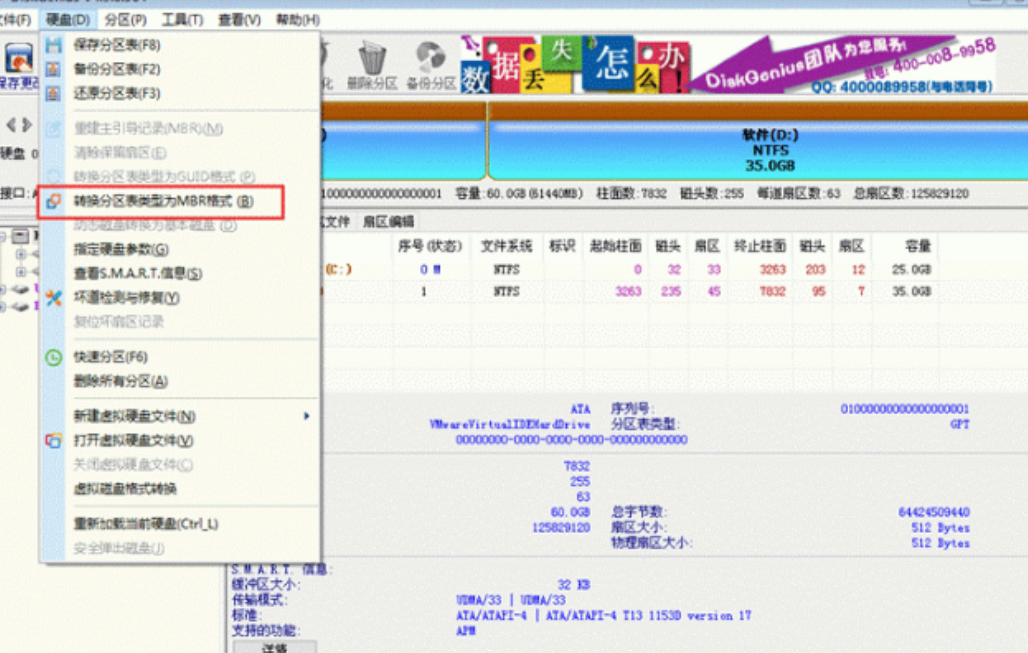Click the next disk right arrow
Image resolution: width=1028 pixels, height=653 pixels.
click(x=26, y=125)
